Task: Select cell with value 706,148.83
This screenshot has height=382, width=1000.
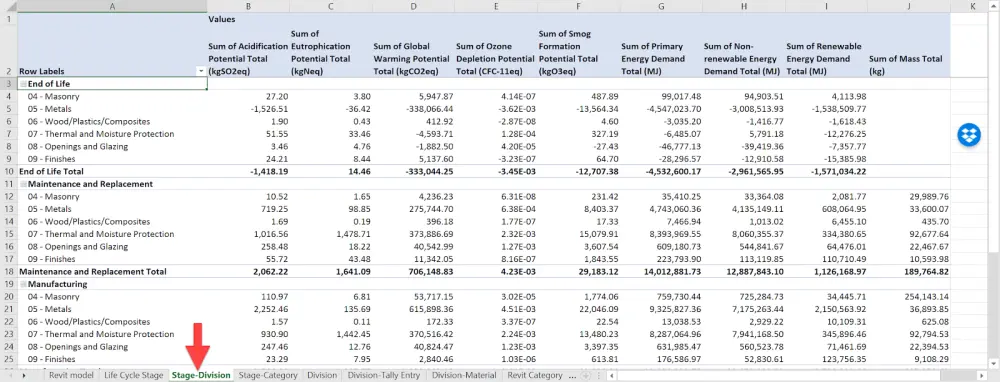Action: pyautogui.click(x=413, y=271)
